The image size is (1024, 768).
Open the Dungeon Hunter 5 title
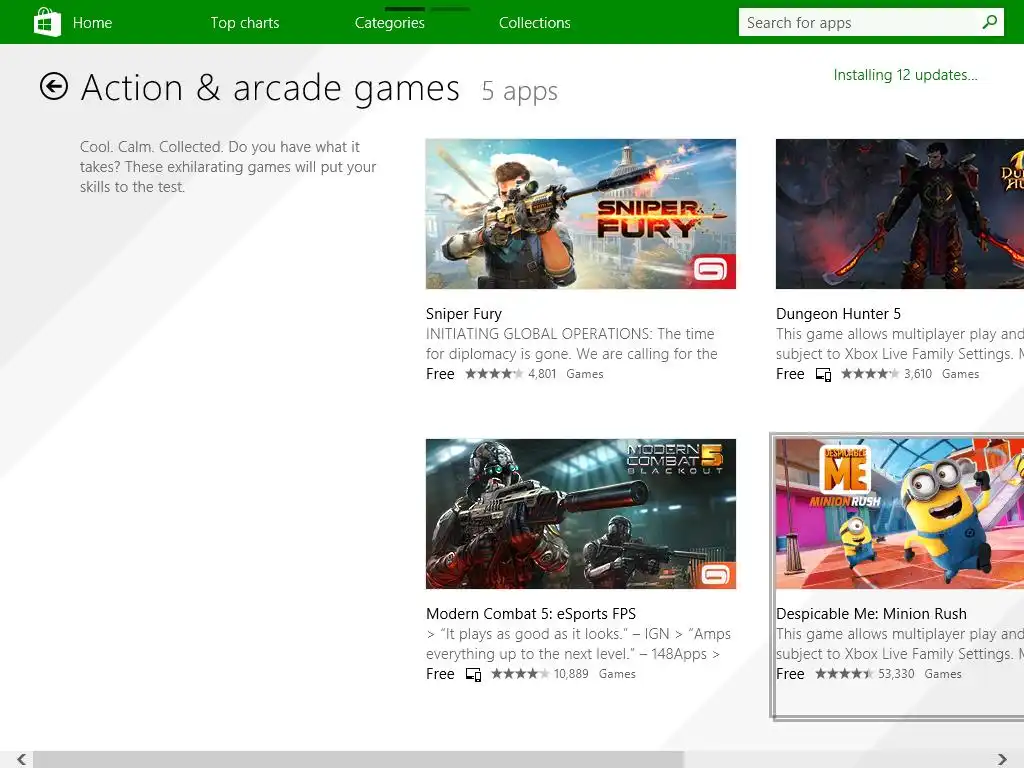pos(838,313)
